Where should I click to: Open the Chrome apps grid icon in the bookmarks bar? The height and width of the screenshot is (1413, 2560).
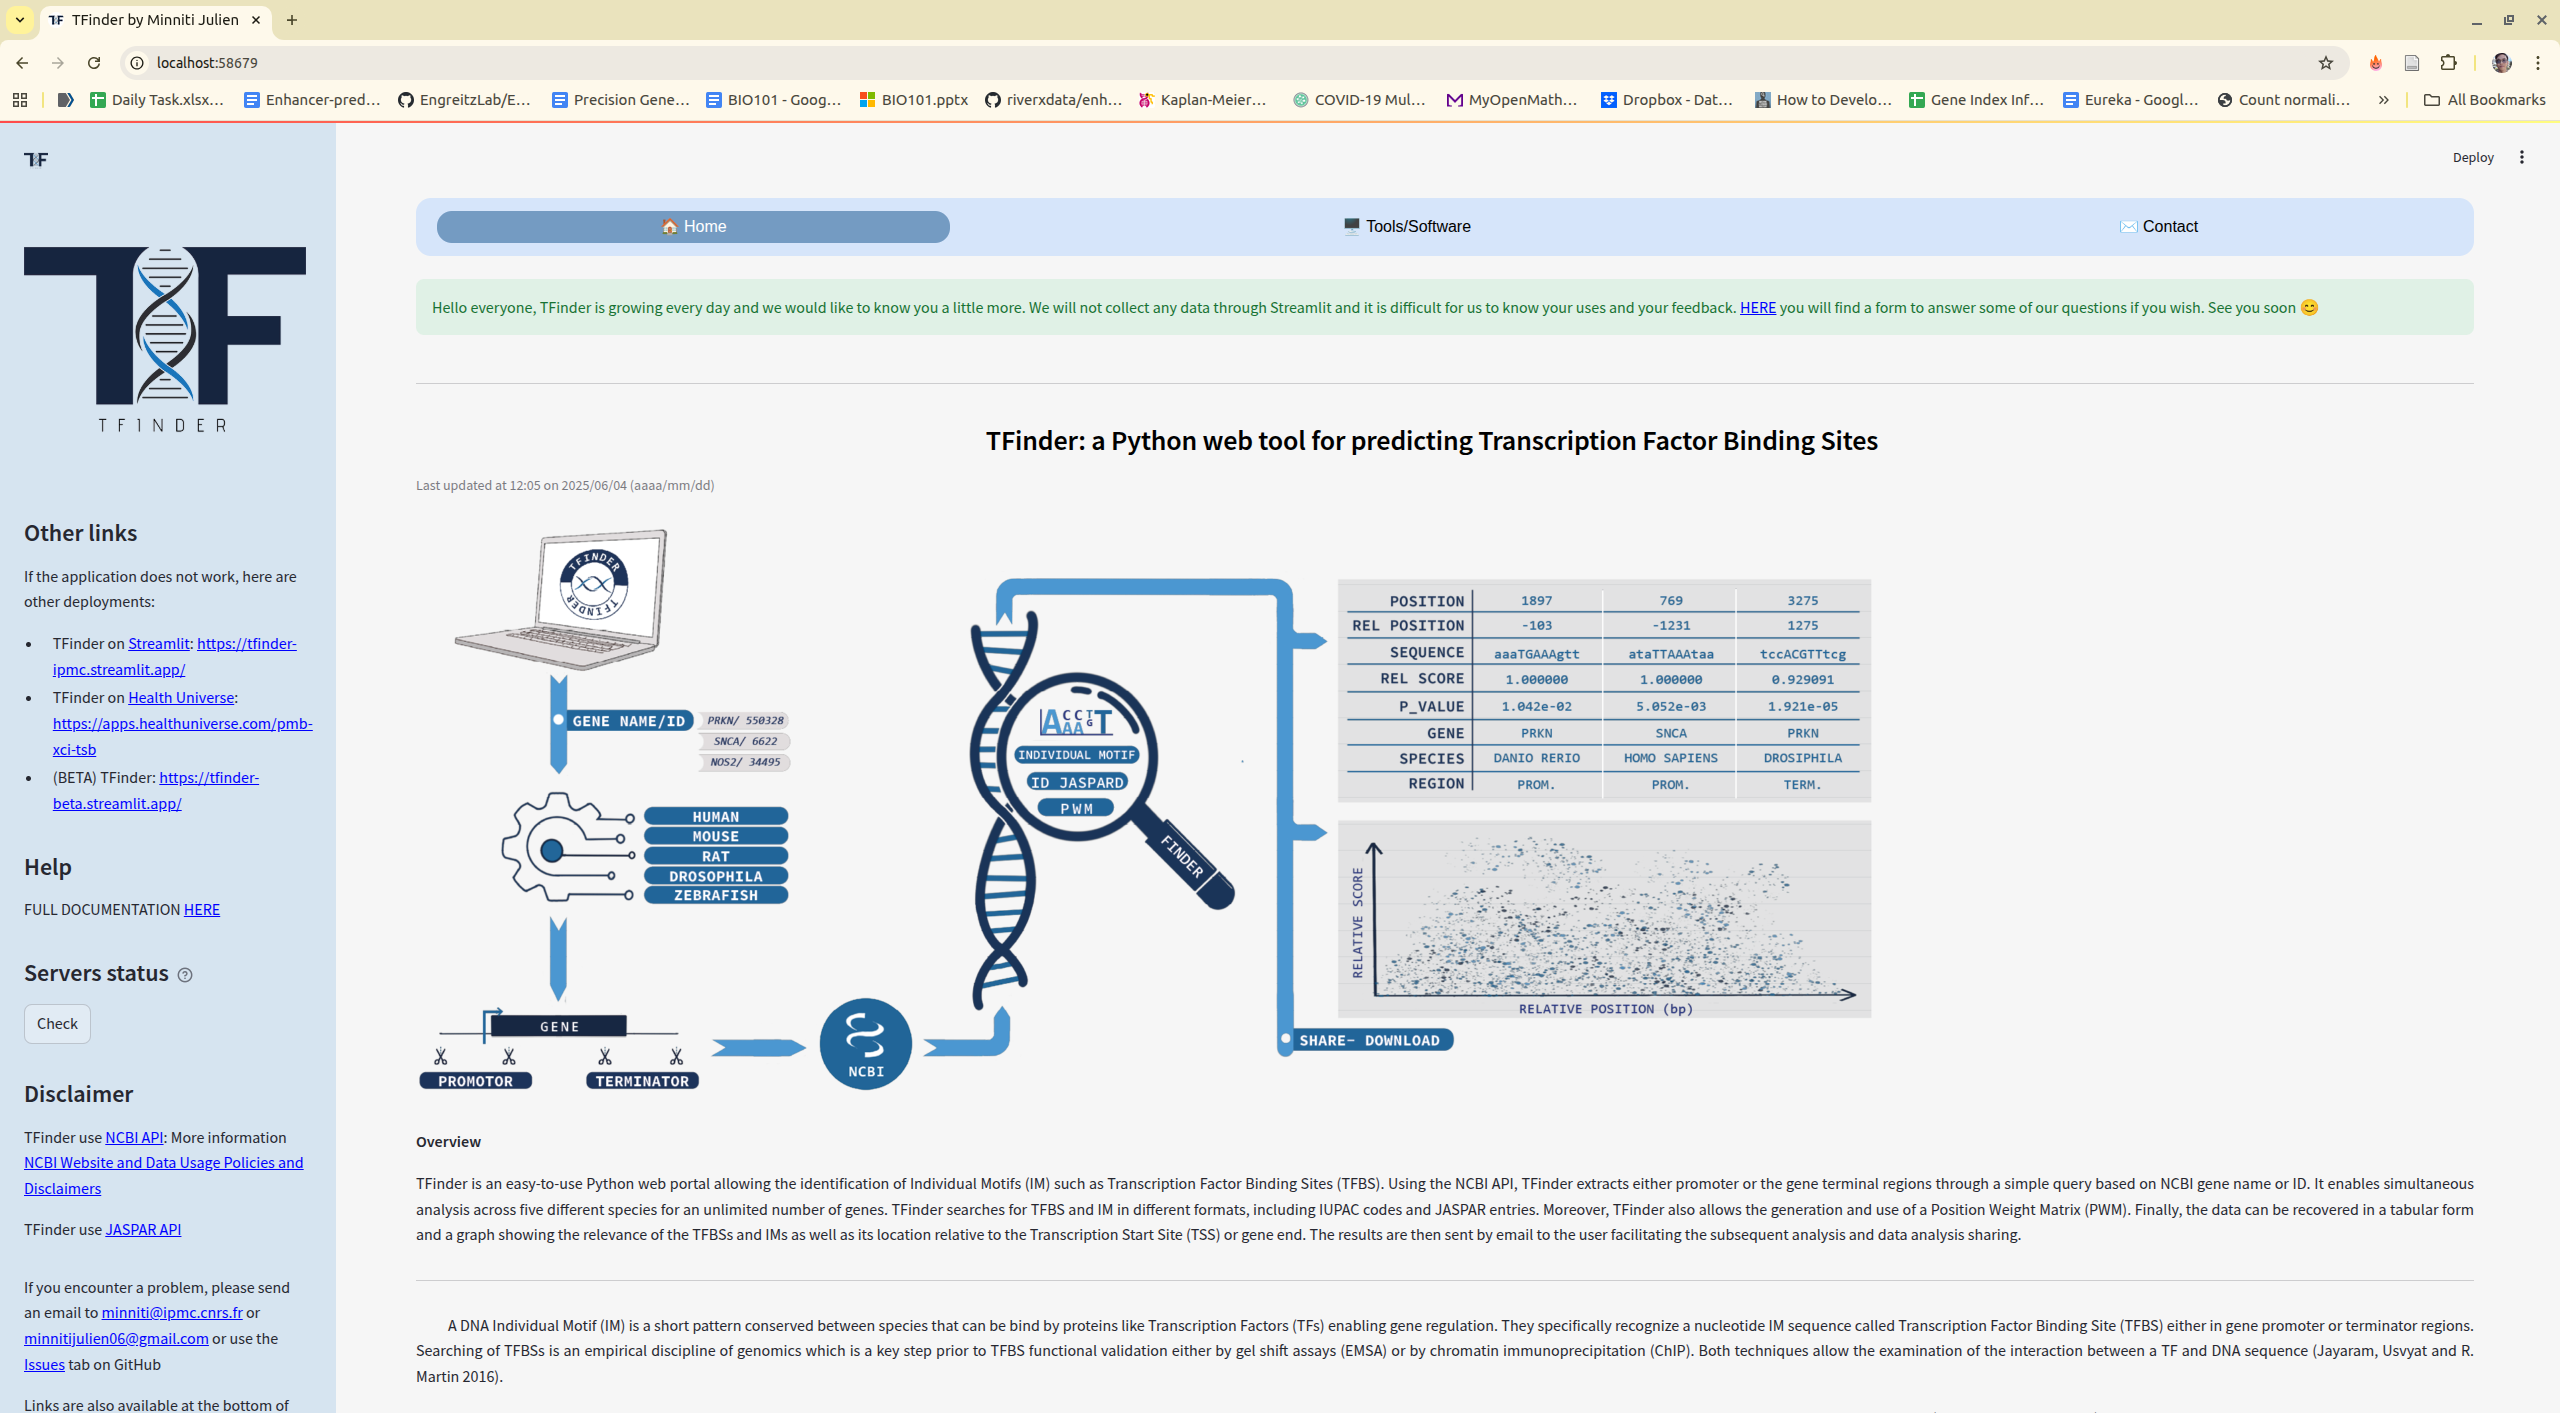(x=20, y=100)
